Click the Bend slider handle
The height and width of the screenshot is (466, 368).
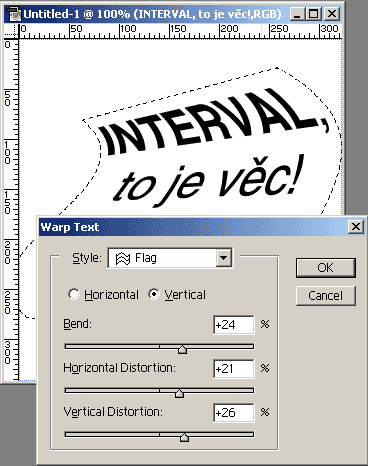182,349
